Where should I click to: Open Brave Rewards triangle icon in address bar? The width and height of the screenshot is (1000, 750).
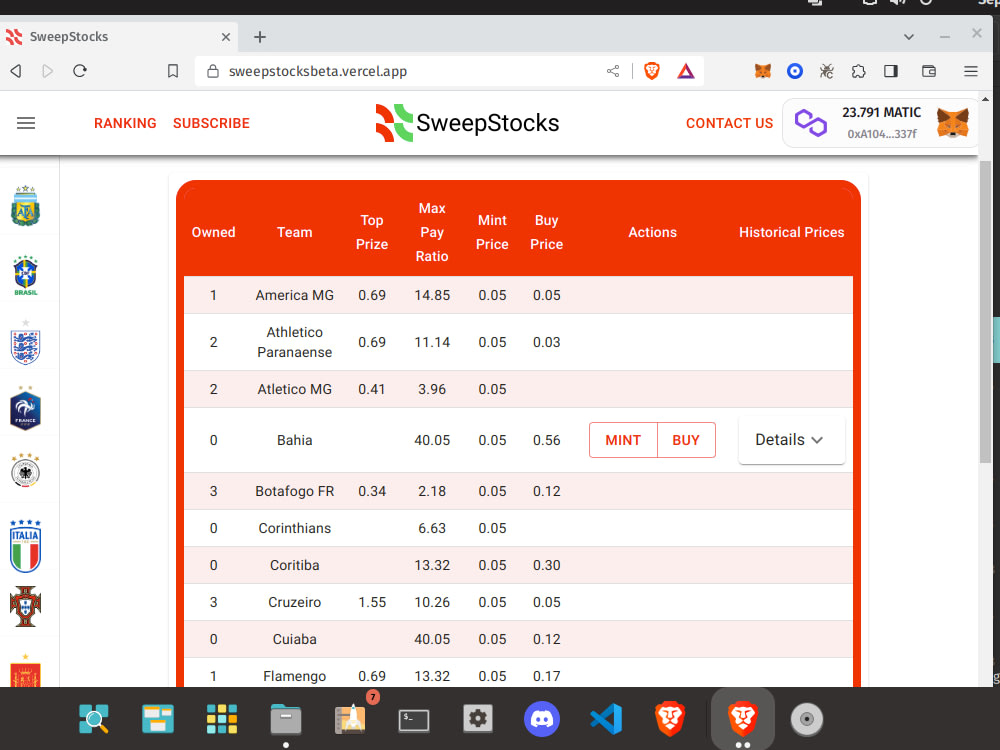tap(686, 71)
